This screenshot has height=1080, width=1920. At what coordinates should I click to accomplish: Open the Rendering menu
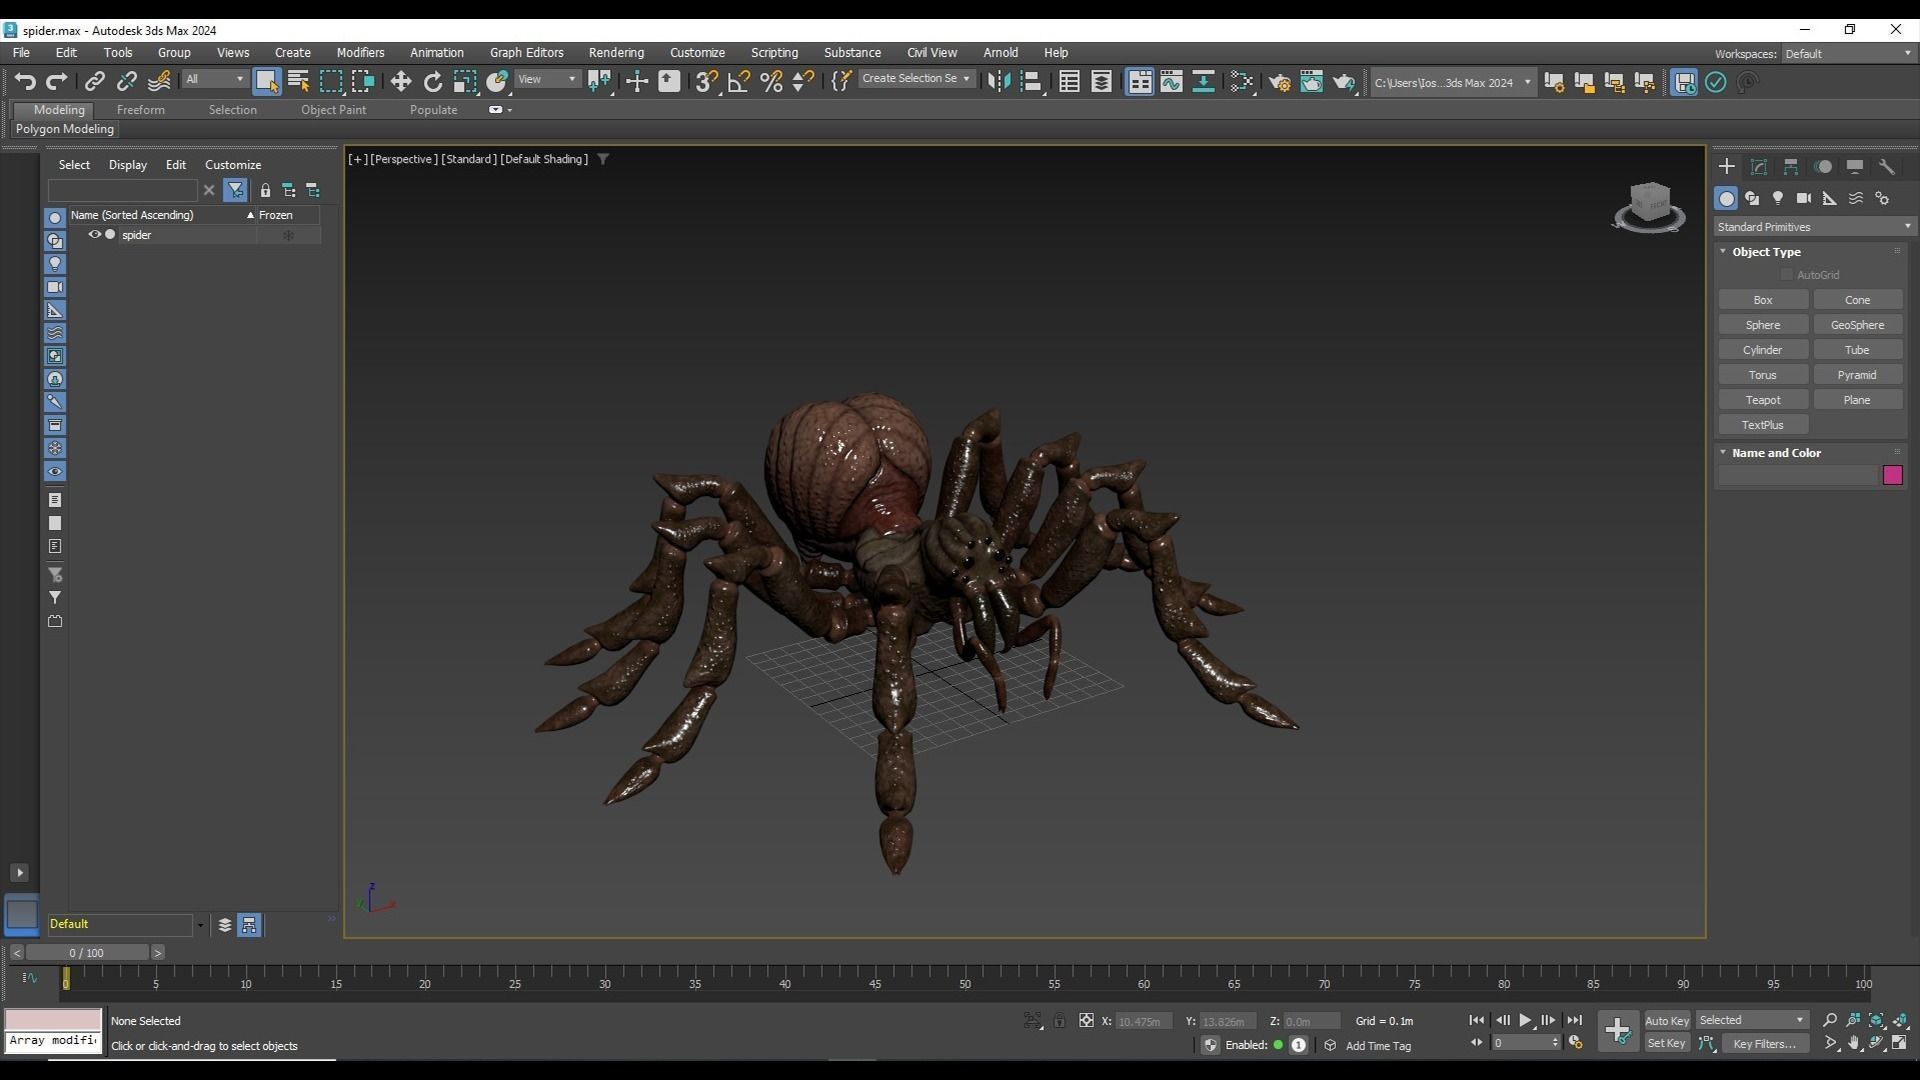[616, 53]
